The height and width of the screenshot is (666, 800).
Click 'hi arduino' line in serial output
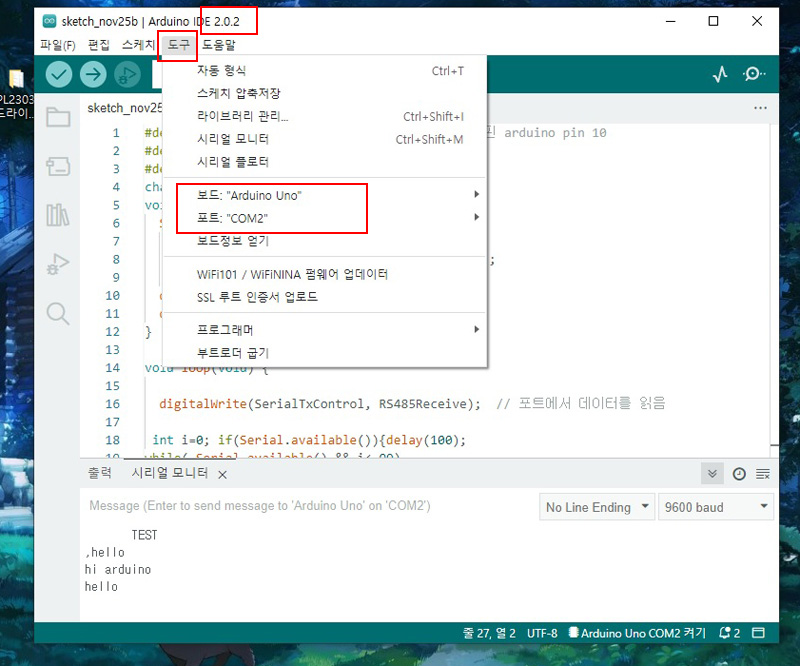coord(118,570)
